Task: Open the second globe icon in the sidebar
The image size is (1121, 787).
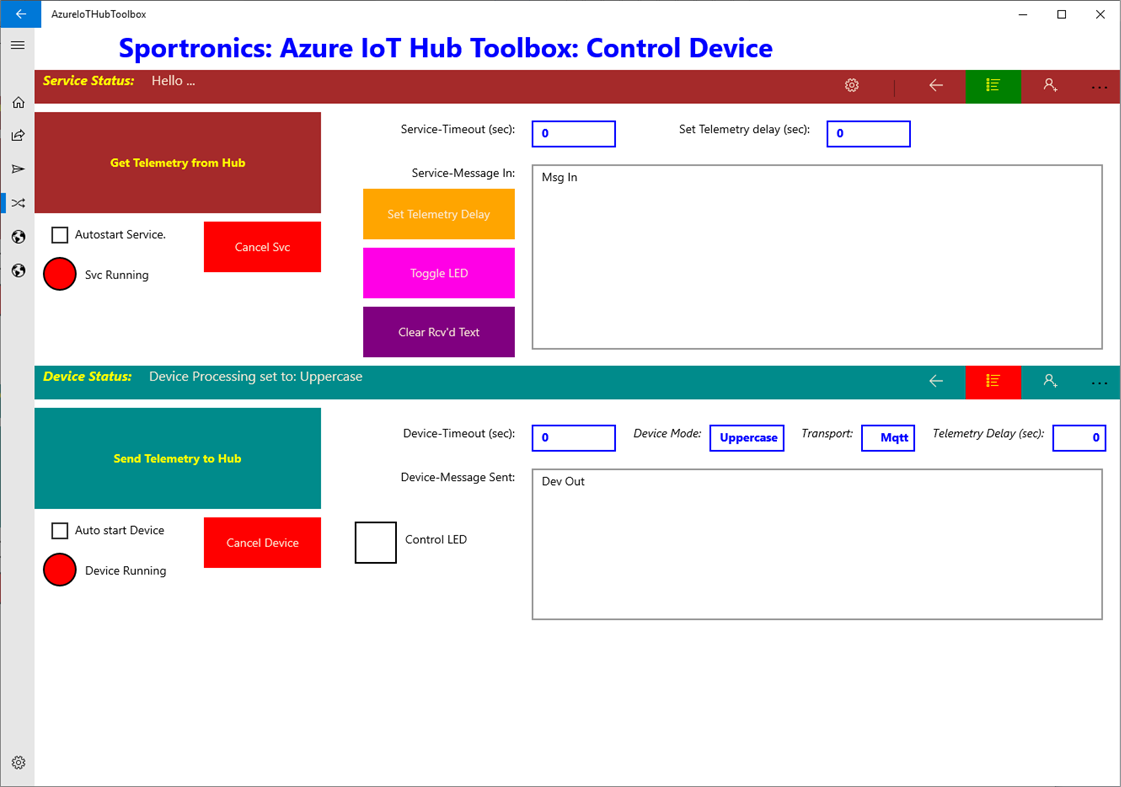Action: (19, 270)
